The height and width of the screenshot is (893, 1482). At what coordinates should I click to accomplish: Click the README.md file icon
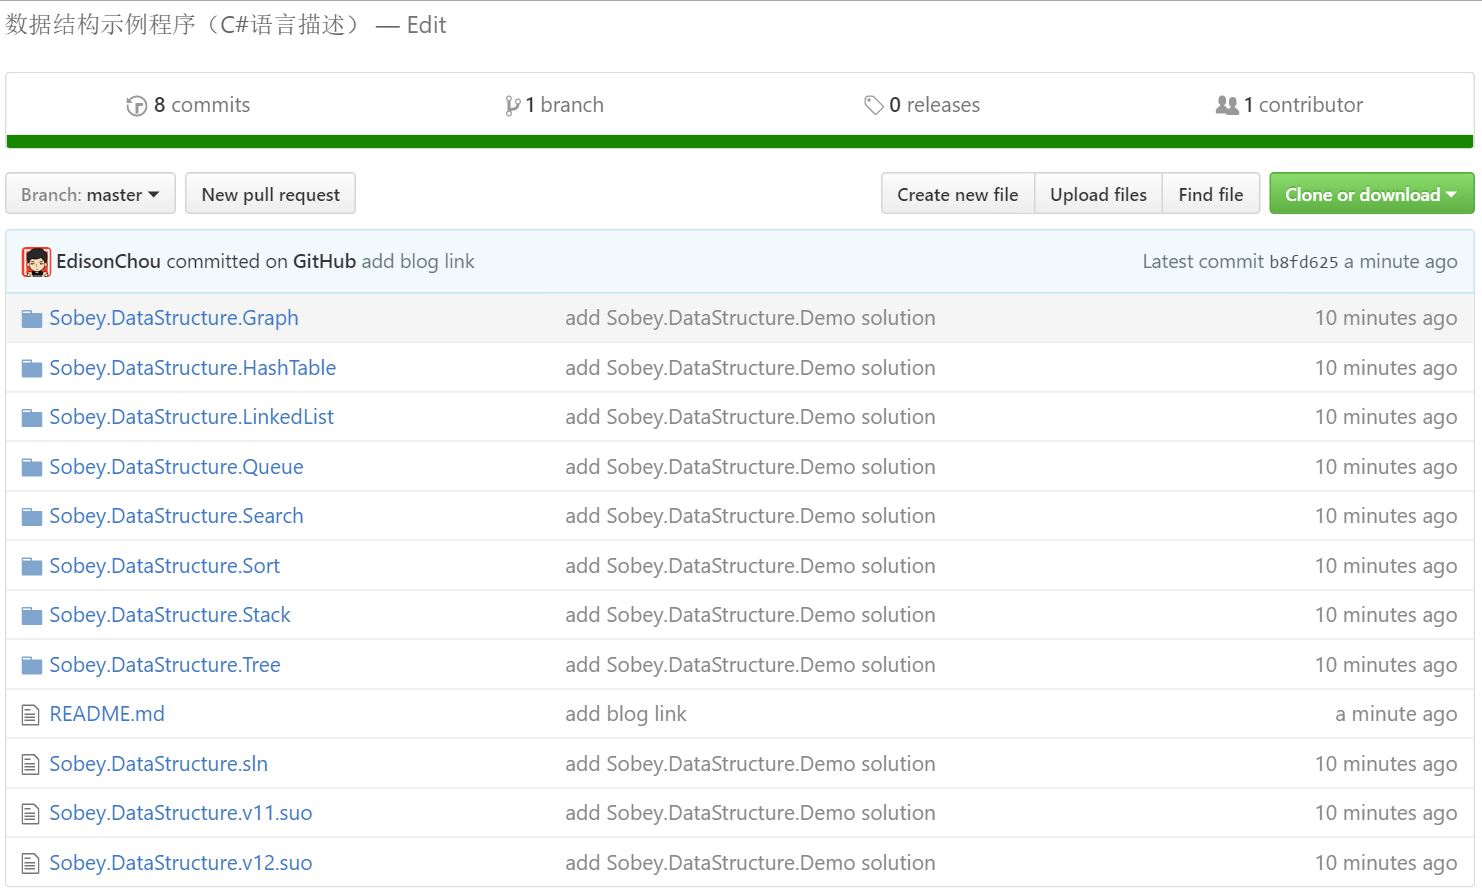coord(31,715)
